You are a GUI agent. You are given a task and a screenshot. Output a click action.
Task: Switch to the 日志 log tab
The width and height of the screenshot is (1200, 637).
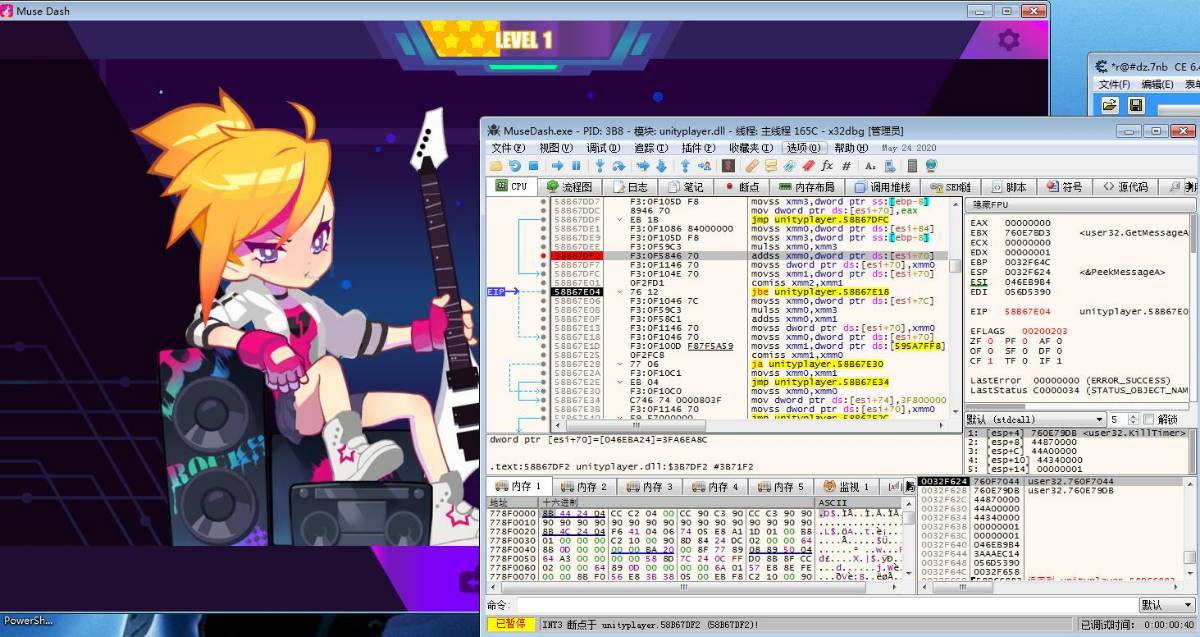[630, 187]
